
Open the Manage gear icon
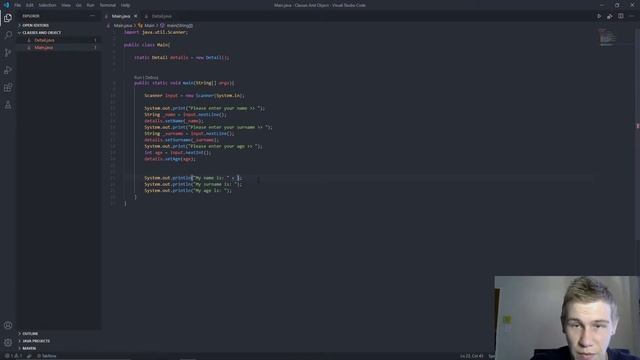(x=8, y=342)
